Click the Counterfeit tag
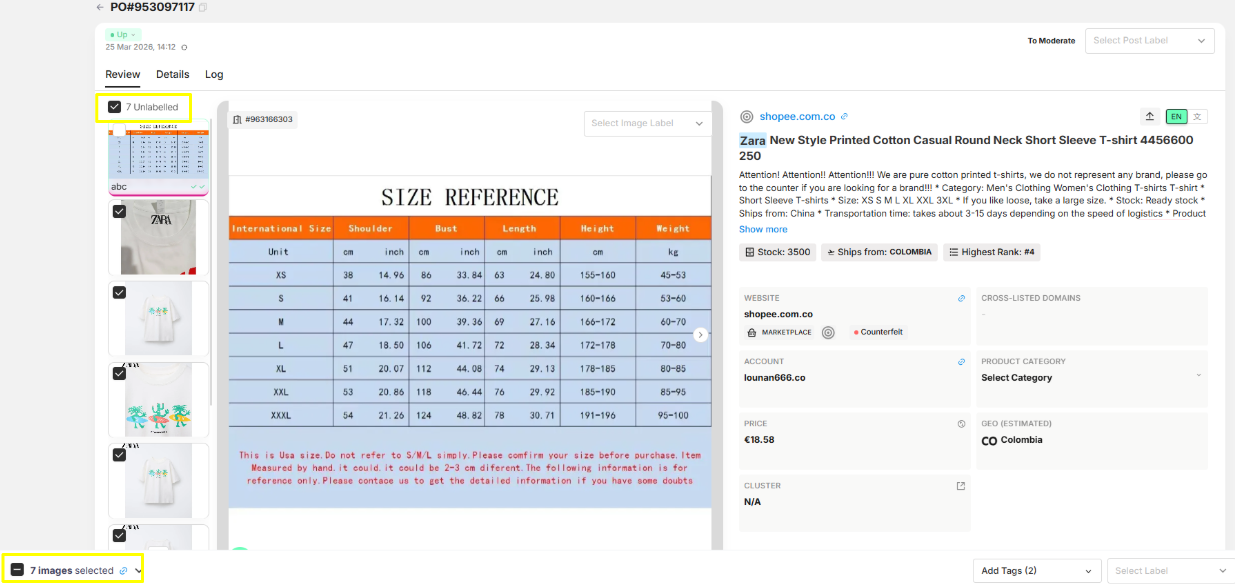Image resolution: width=1235 pixels, height=584 pixels. pyautogui.click(x=879, y=332)
